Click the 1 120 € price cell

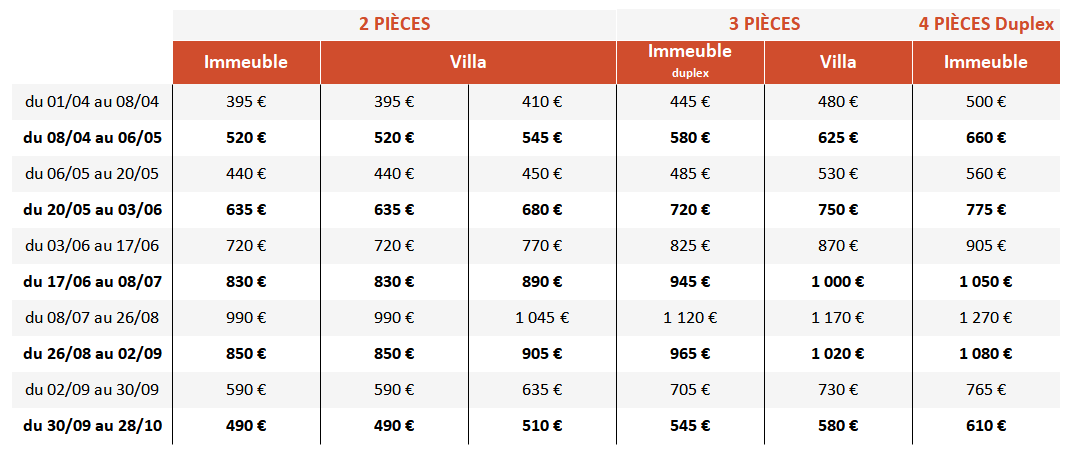[690, 318]
